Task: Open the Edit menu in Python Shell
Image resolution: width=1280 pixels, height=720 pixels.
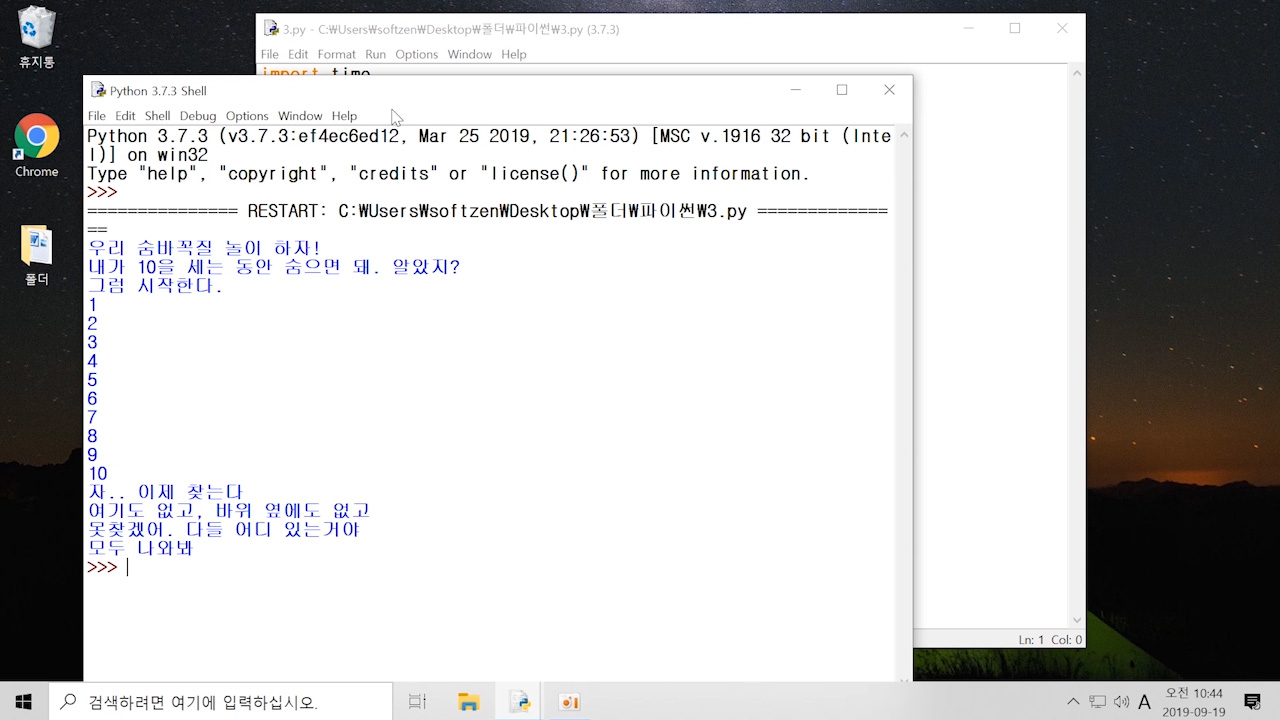Action: [125, 116]
